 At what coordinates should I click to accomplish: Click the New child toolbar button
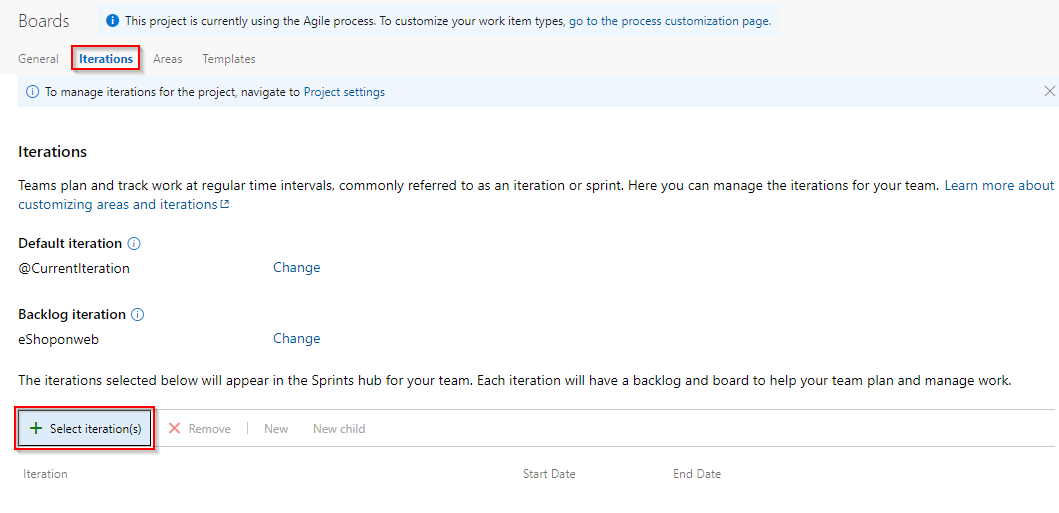(339, 429)
